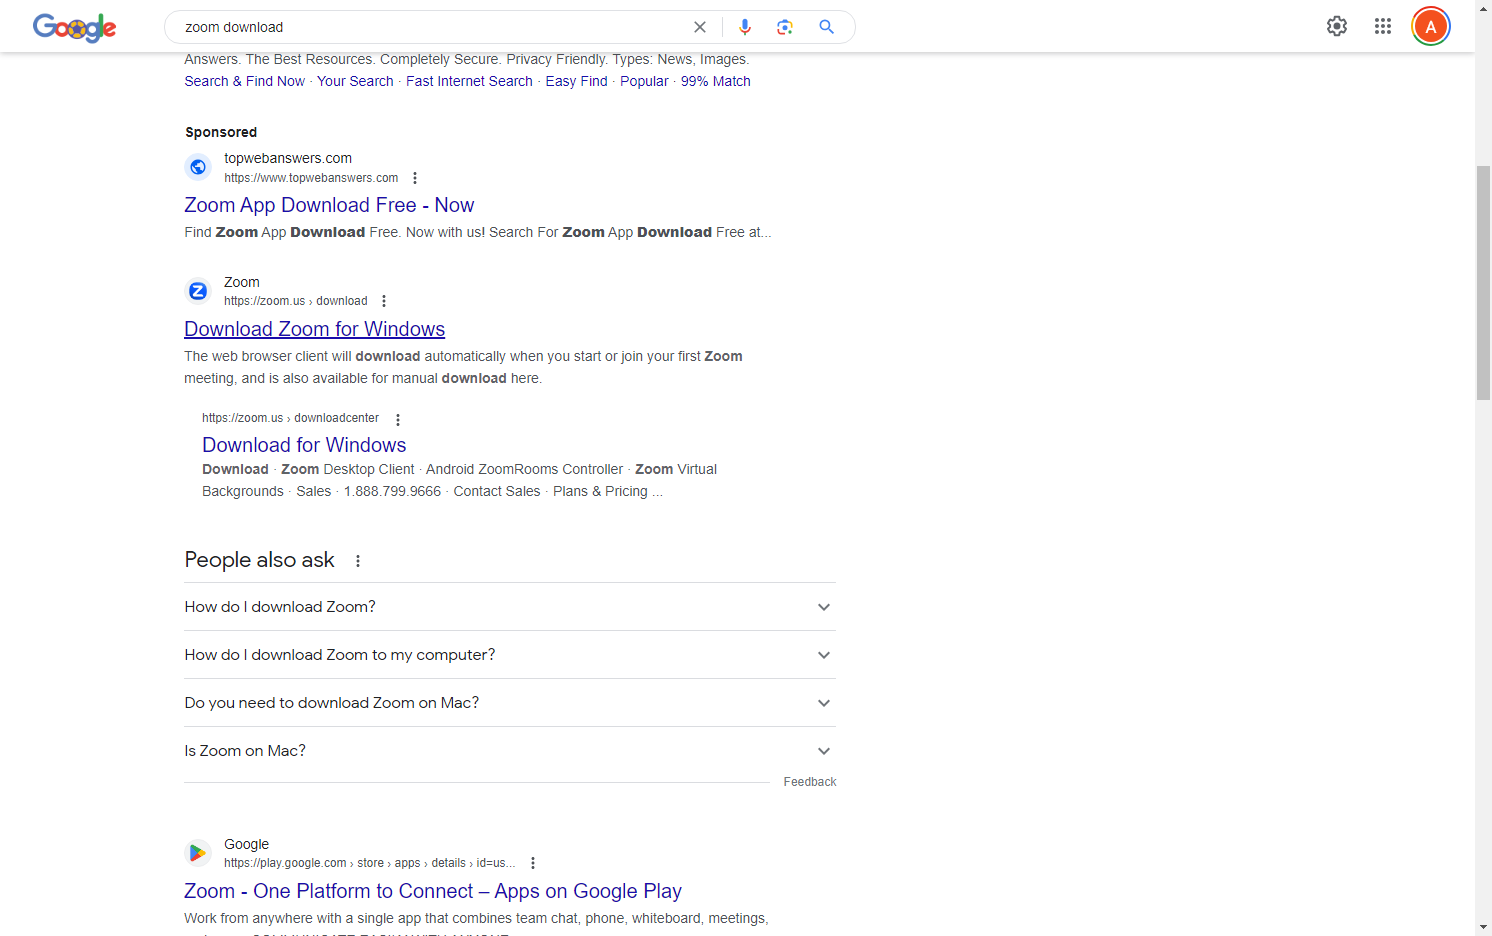
Task: Click the Google logo
Action: [x=75, y=27]
